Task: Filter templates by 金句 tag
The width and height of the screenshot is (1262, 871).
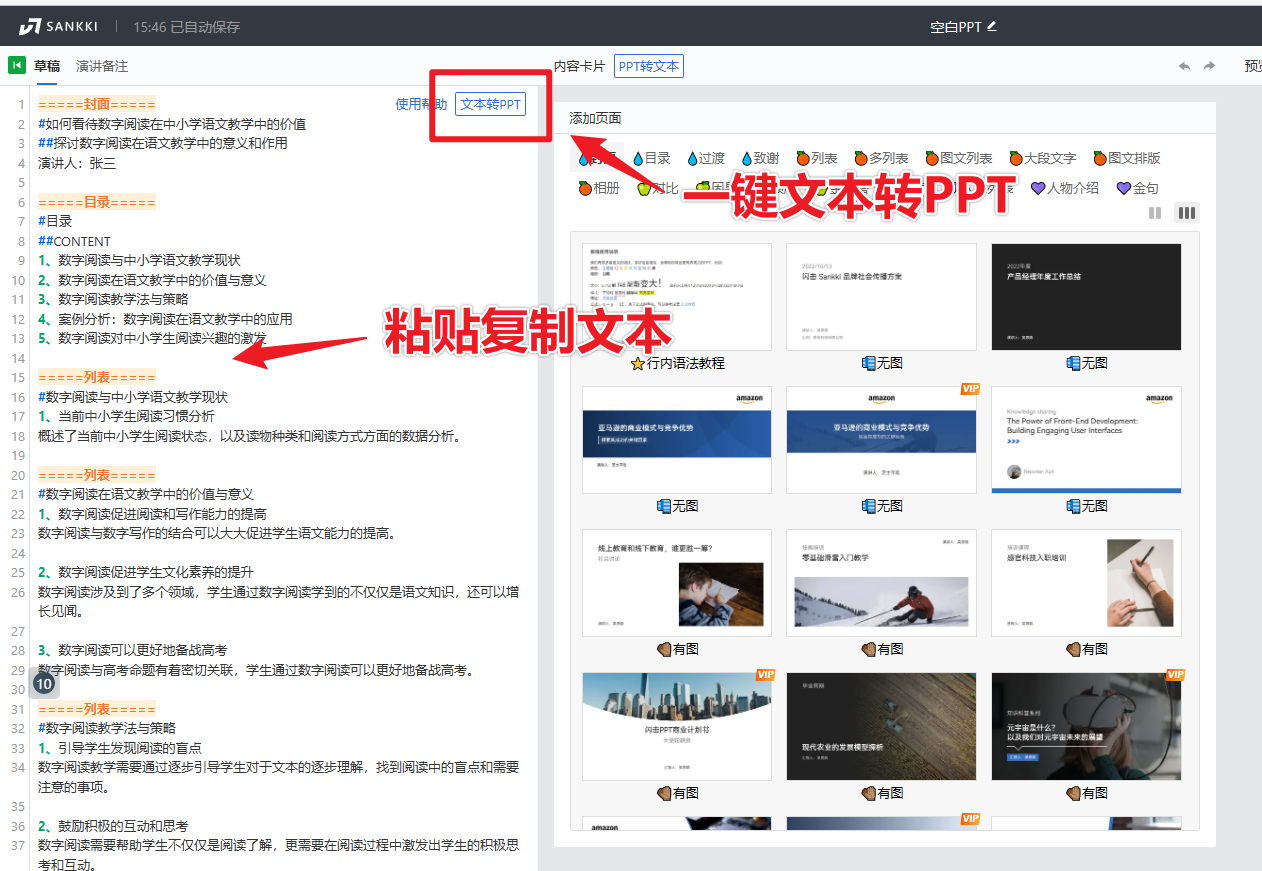Action: tap(1138, 188)
